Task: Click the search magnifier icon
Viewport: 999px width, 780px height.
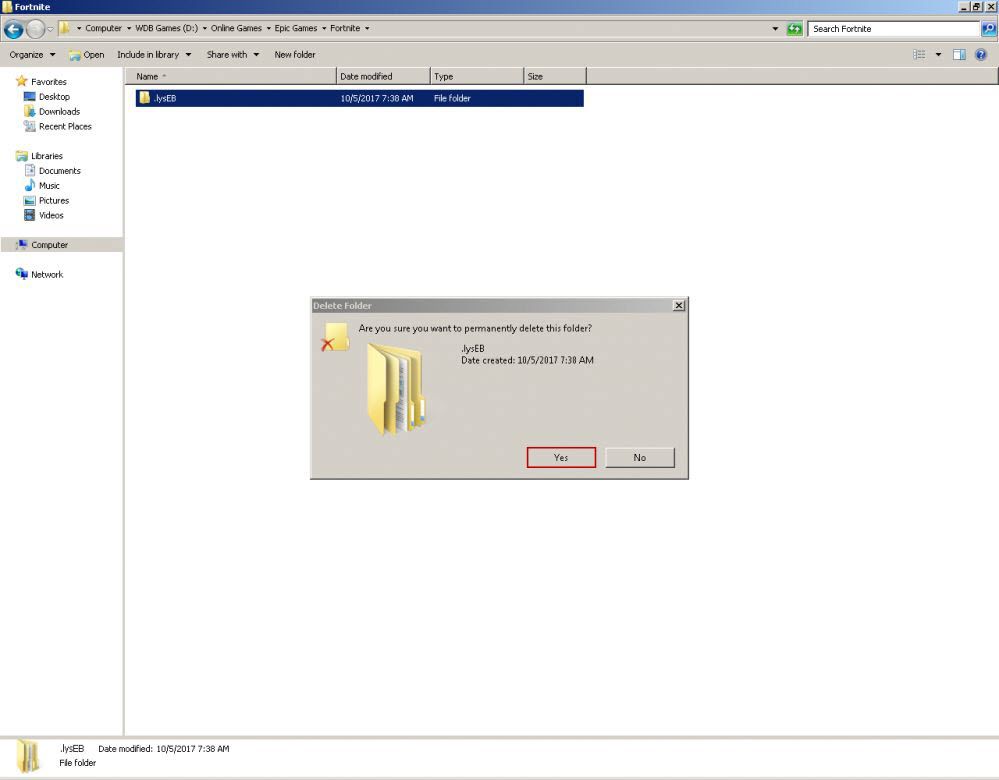Action: (988, 29)
